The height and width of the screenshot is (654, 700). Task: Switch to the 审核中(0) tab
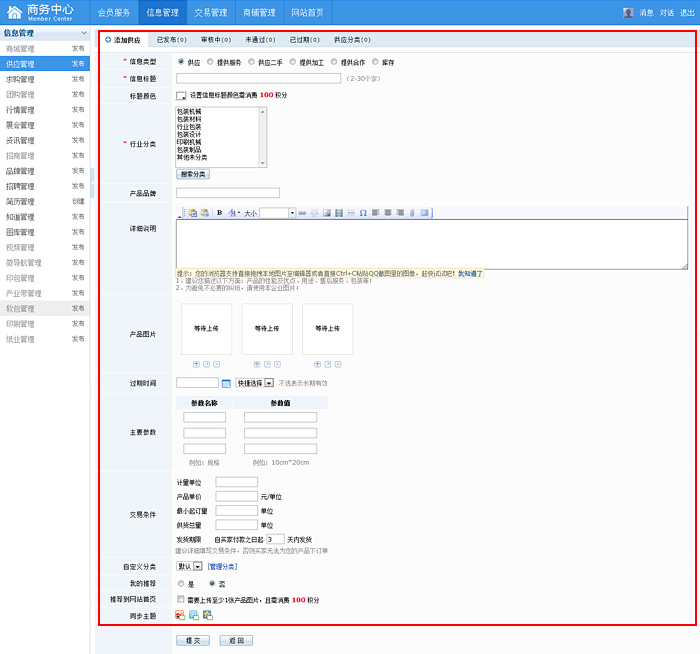coord(217,40)
